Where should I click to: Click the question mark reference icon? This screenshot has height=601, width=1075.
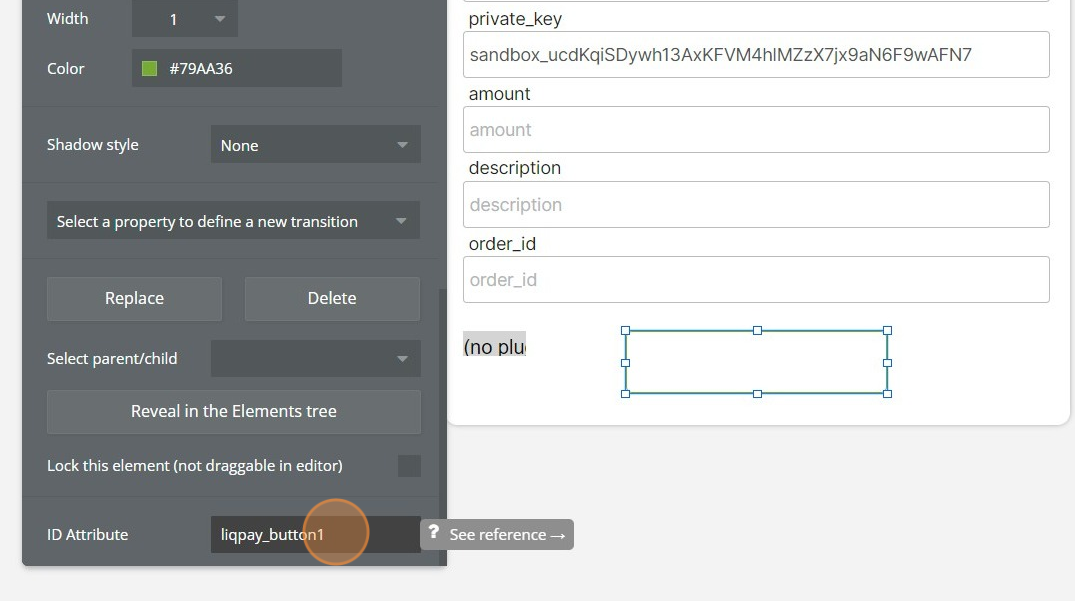coord(433,534)
